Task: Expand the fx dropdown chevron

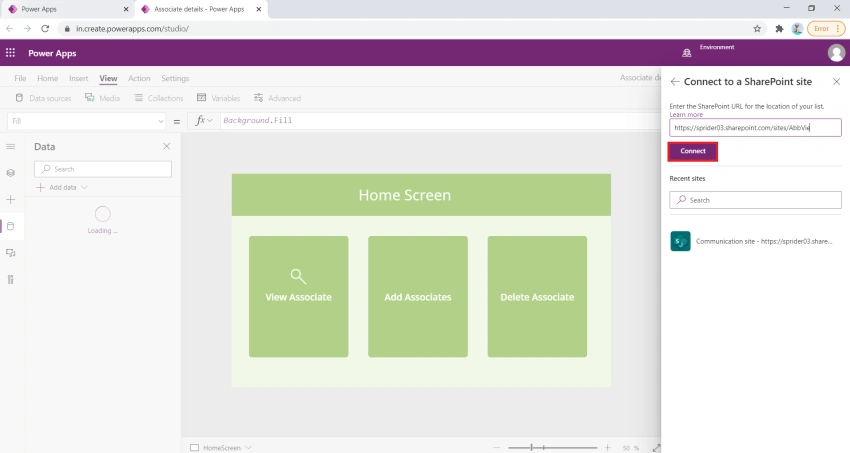Action: click(210, 120)
